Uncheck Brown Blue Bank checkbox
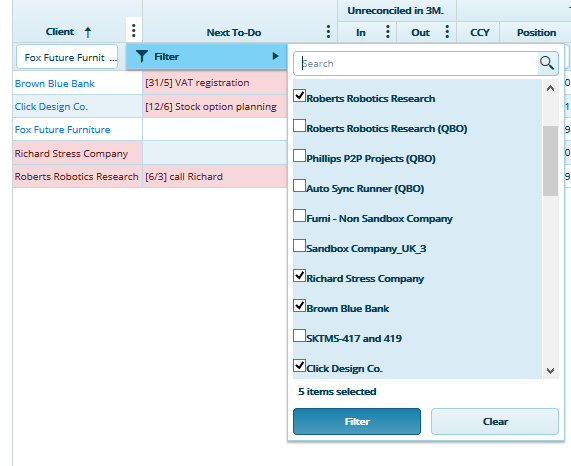This screenshot has width=571, height=466. 299,305
